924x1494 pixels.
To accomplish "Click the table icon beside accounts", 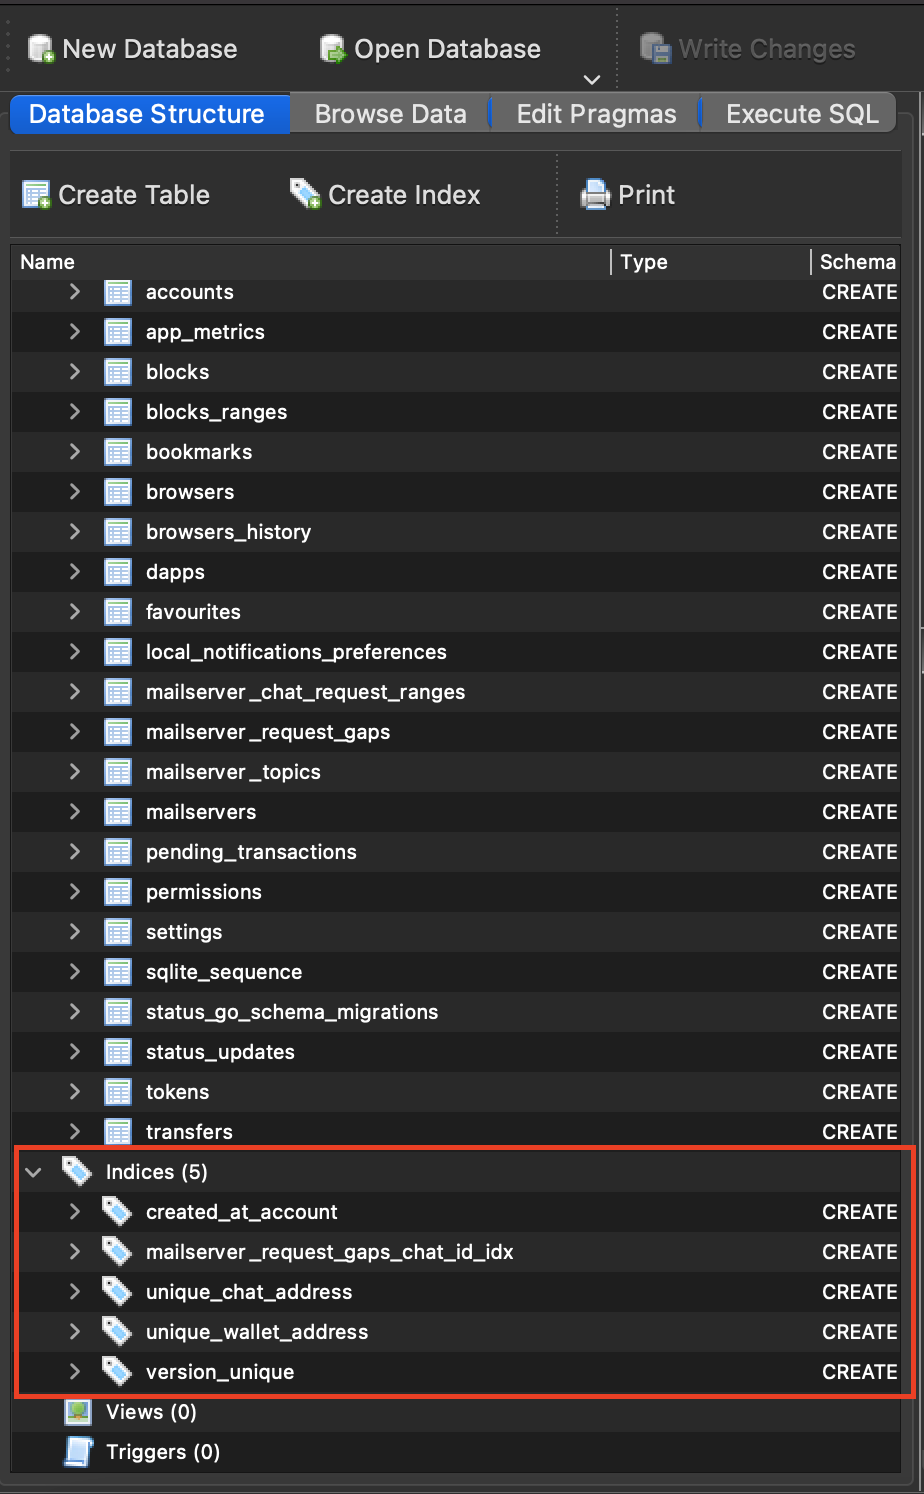I will coord(118,292).
